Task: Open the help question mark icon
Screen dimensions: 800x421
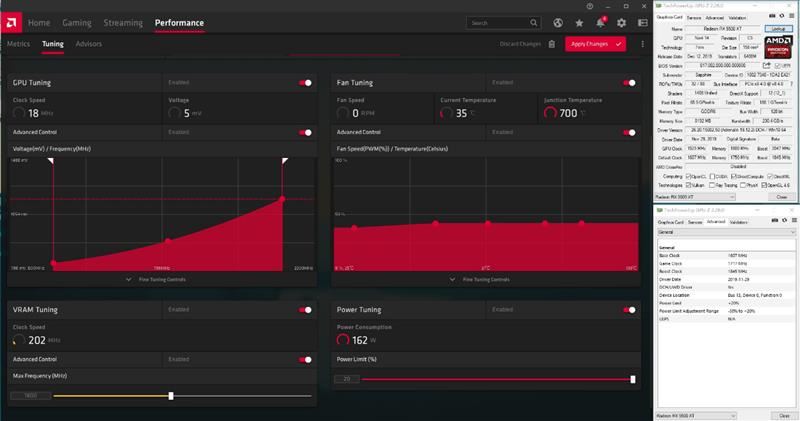Action: click(x=590, y=6)
